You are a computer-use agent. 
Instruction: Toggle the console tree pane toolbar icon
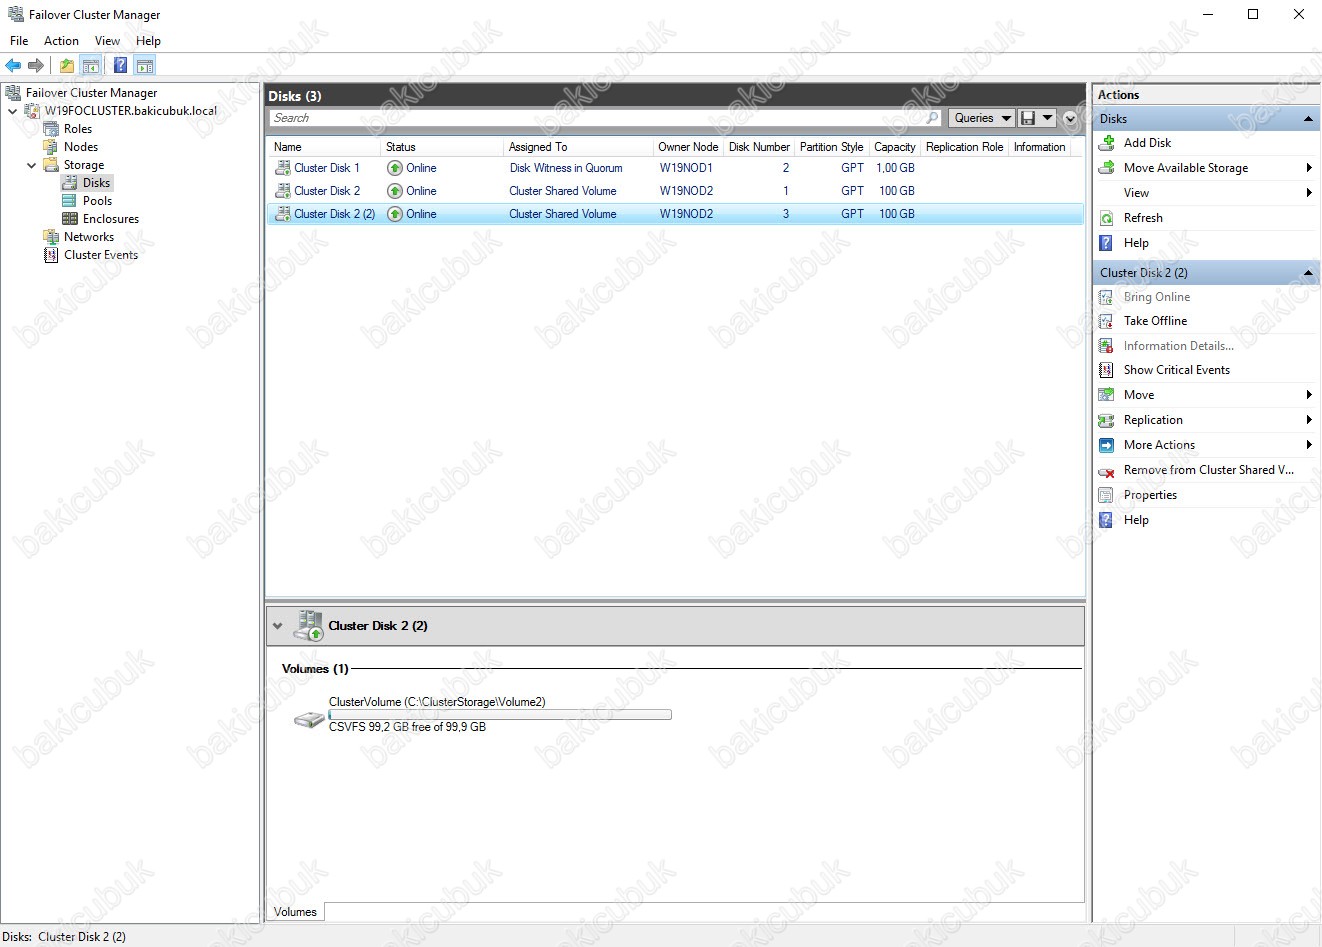click(x=91, y=66)
